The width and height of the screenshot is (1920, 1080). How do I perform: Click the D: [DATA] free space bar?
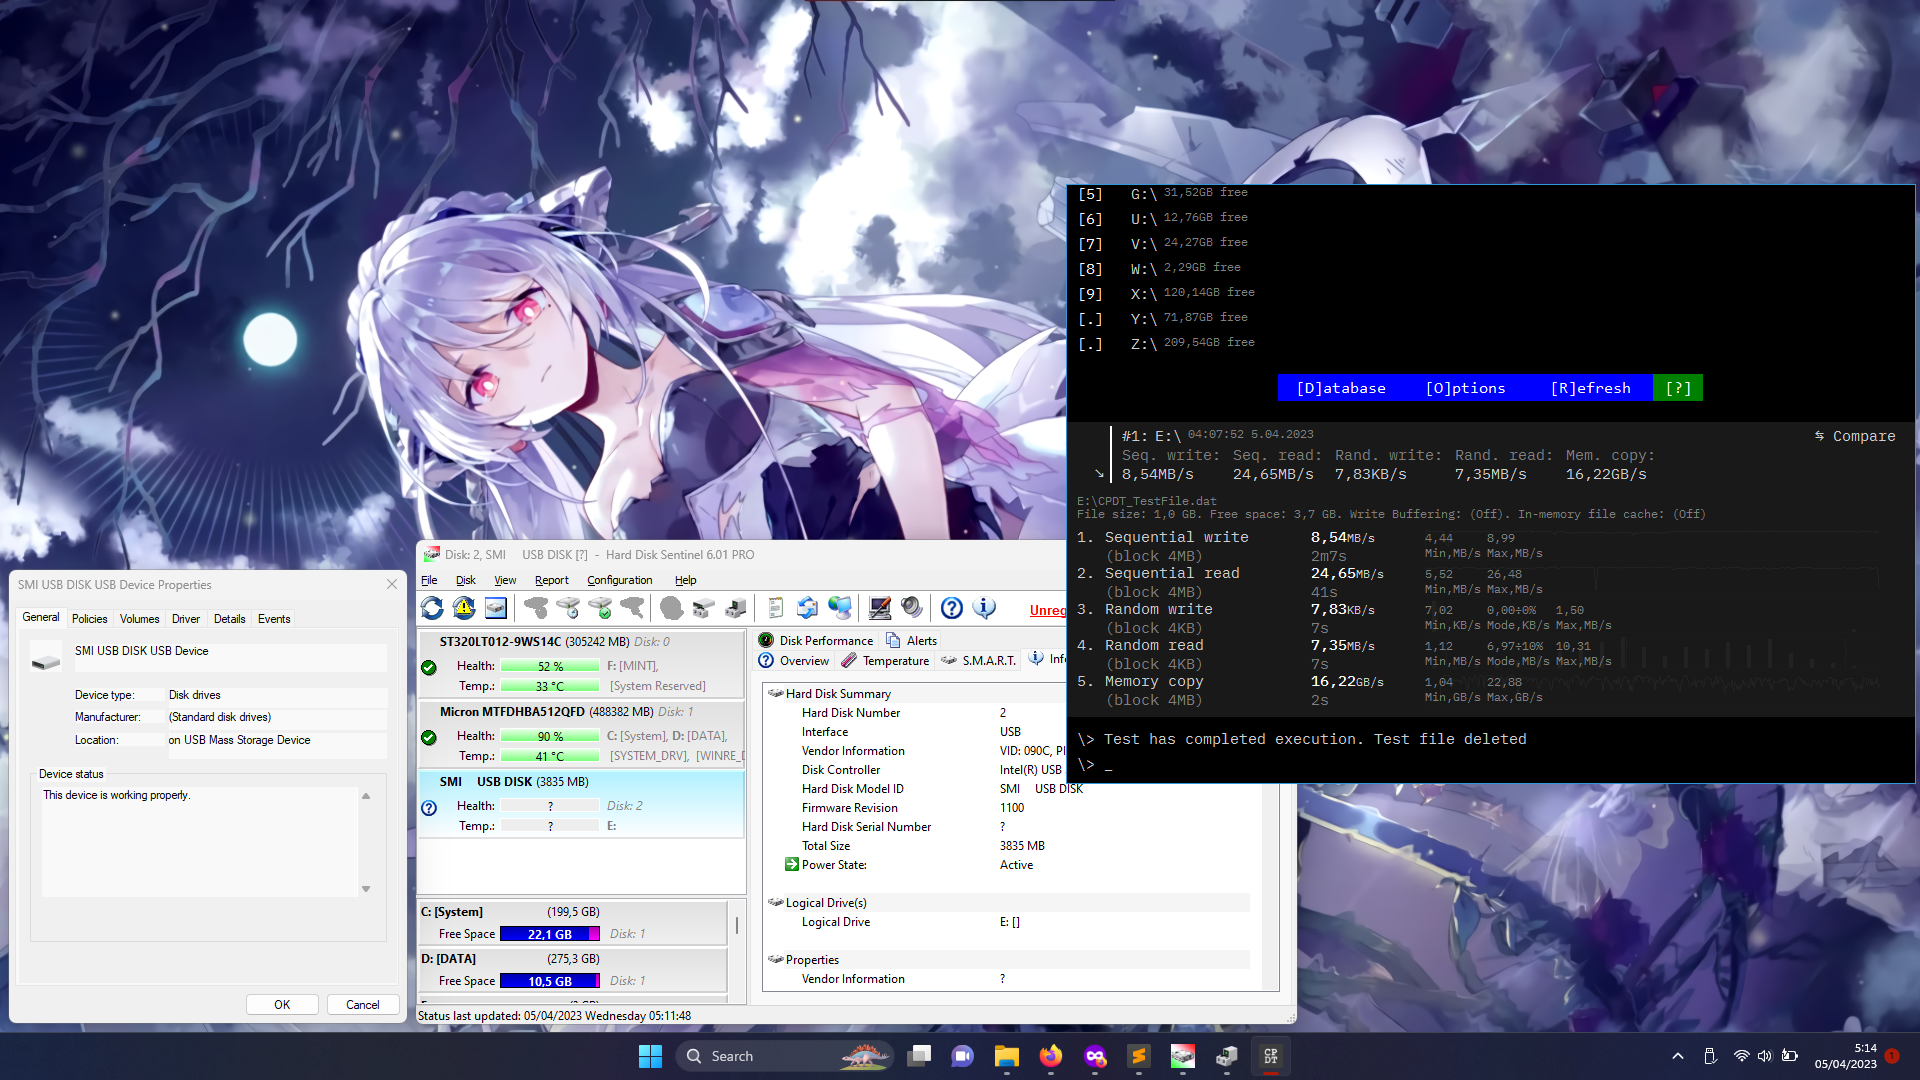[550, 981]
